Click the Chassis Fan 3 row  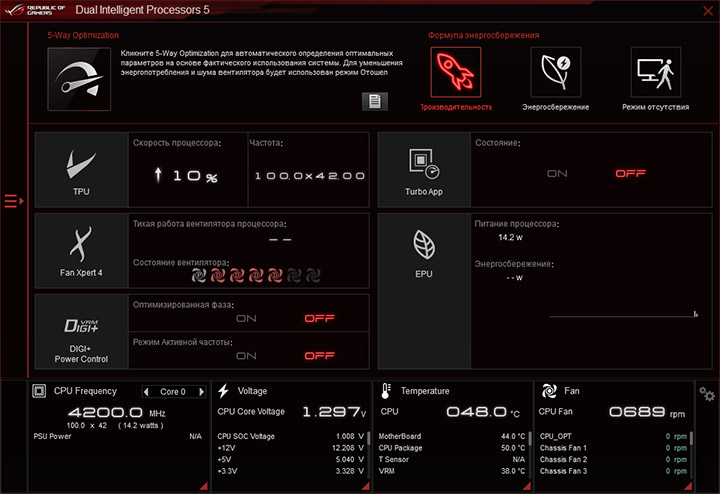pyautogui.click(x=613, y=471)
